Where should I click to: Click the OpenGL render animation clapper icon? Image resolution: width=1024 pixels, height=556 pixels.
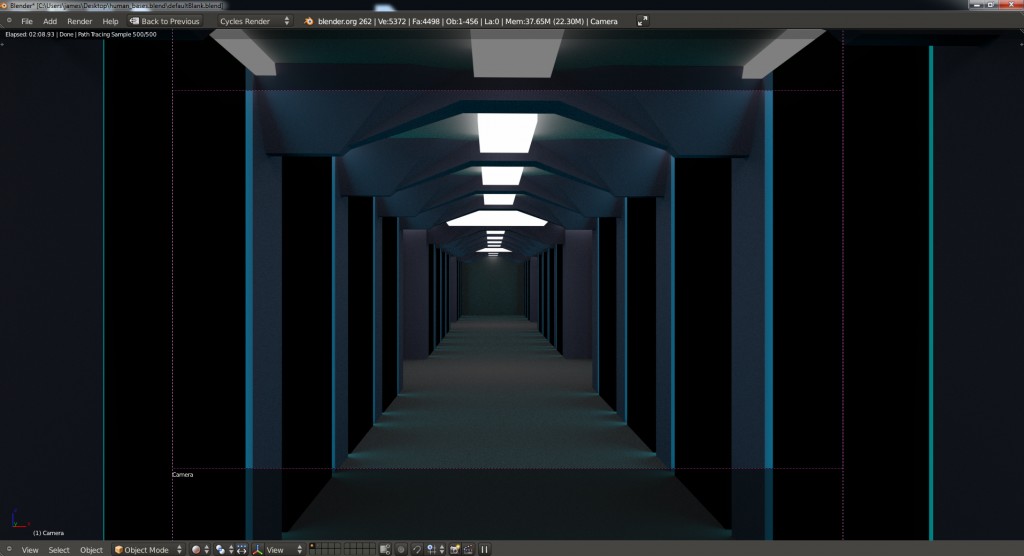pyautogui.click(x=468, y=549)
